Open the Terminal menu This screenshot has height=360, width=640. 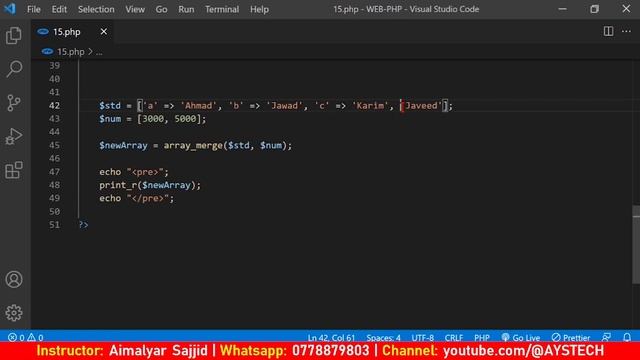click(222, 9)
